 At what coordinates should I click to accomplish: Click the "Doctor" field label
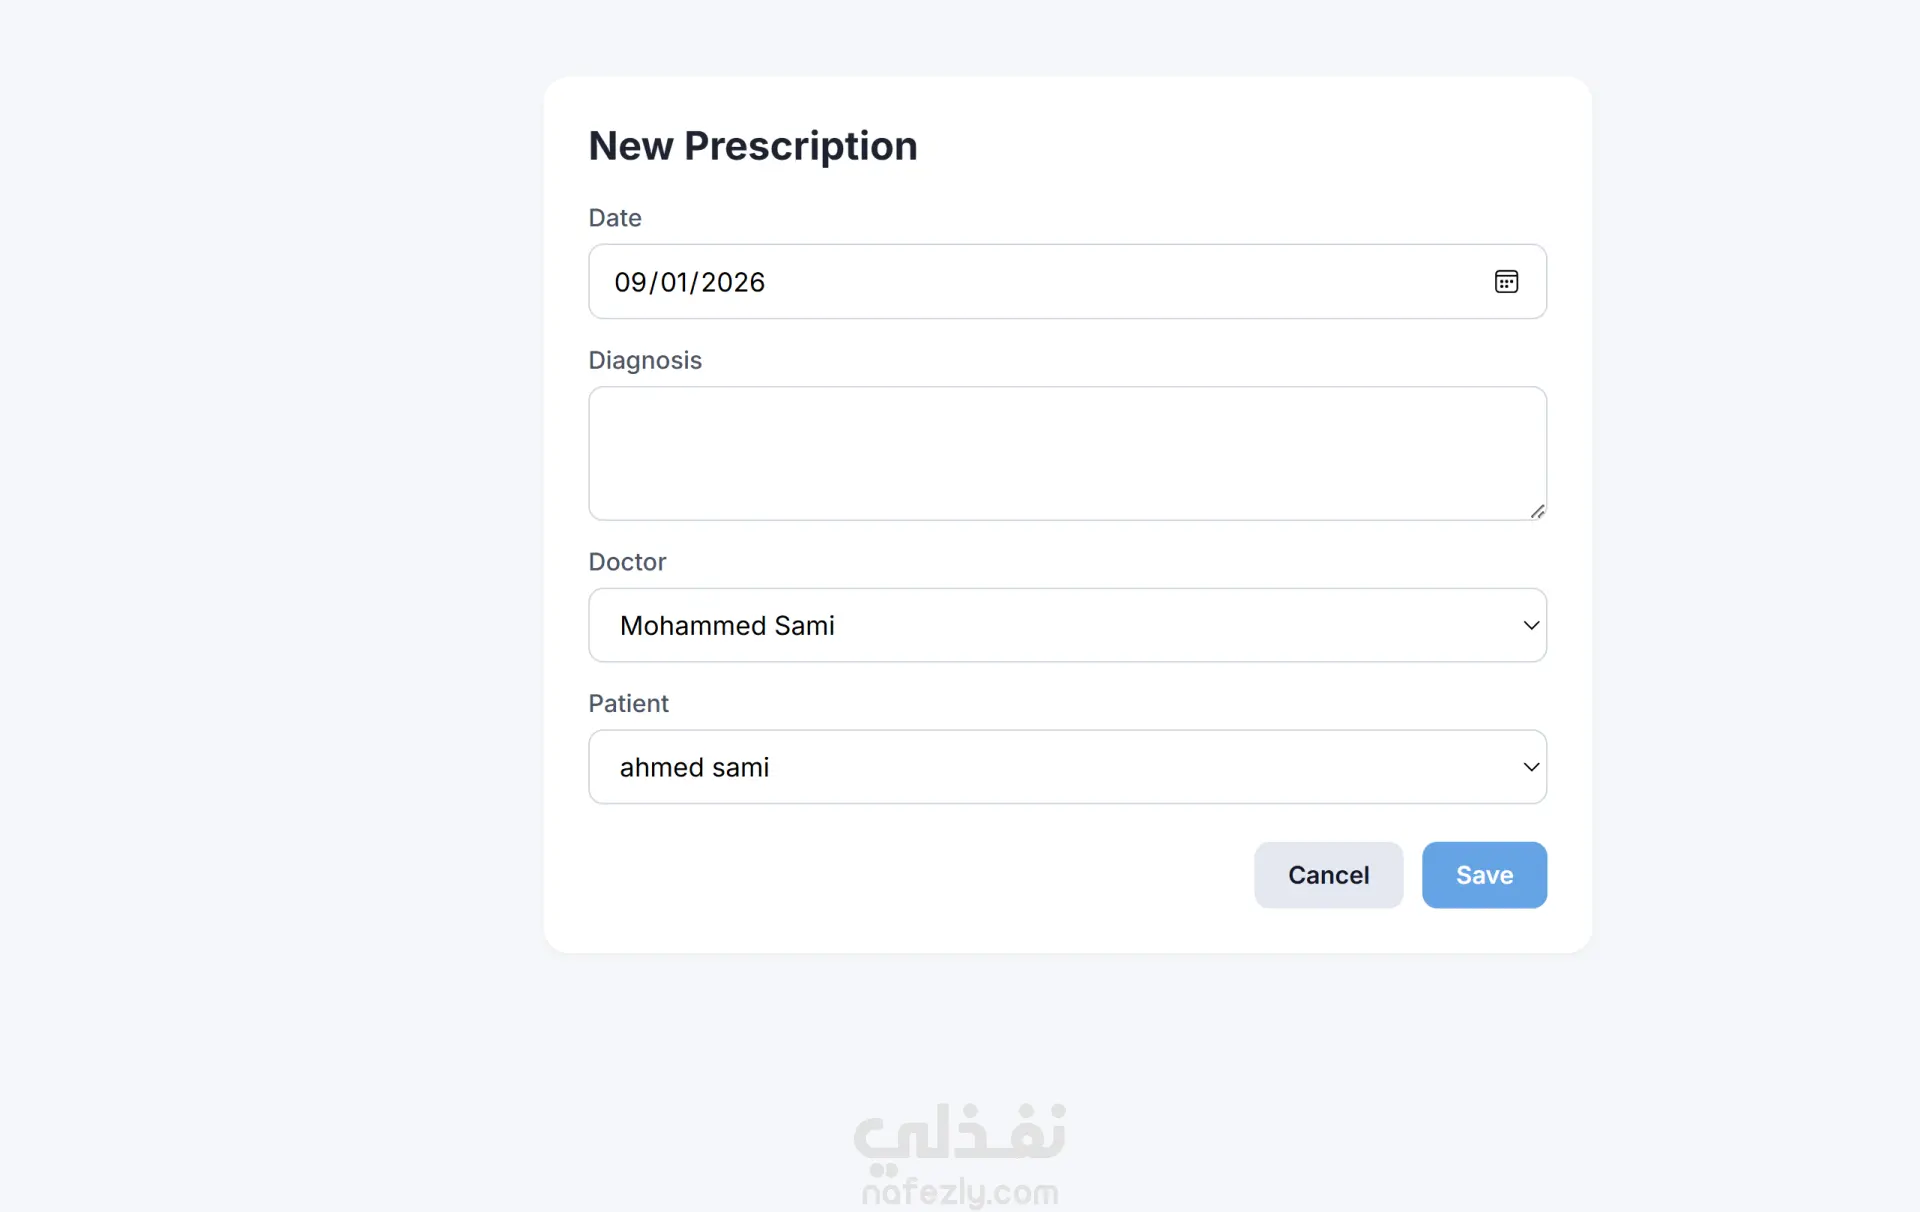tap(627, 562)
